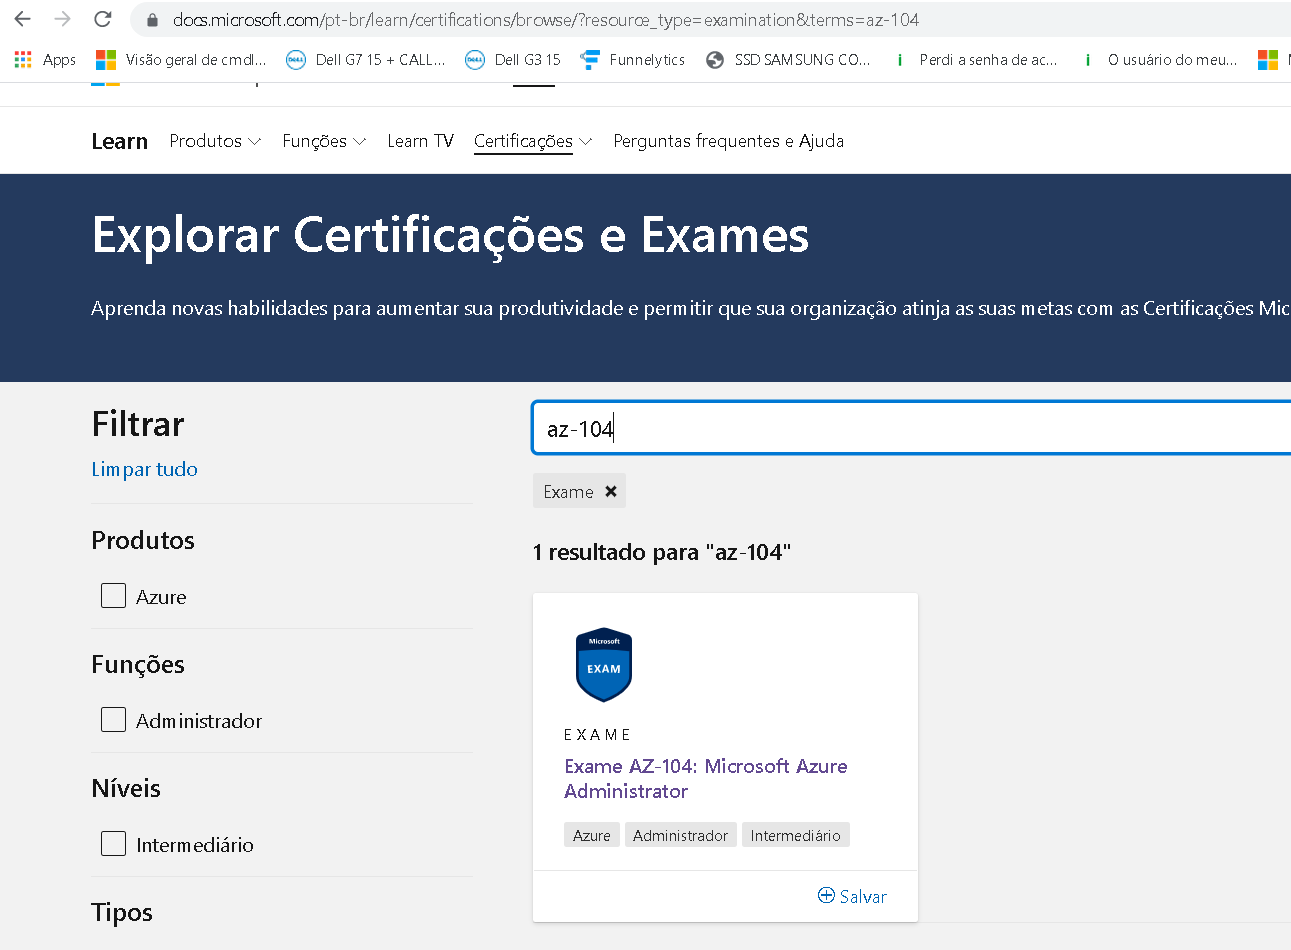This screenshot has width=1291, height=950.
Task: Click the '1 resultado para "az-104"' text
Action: [x=661, y=552]
